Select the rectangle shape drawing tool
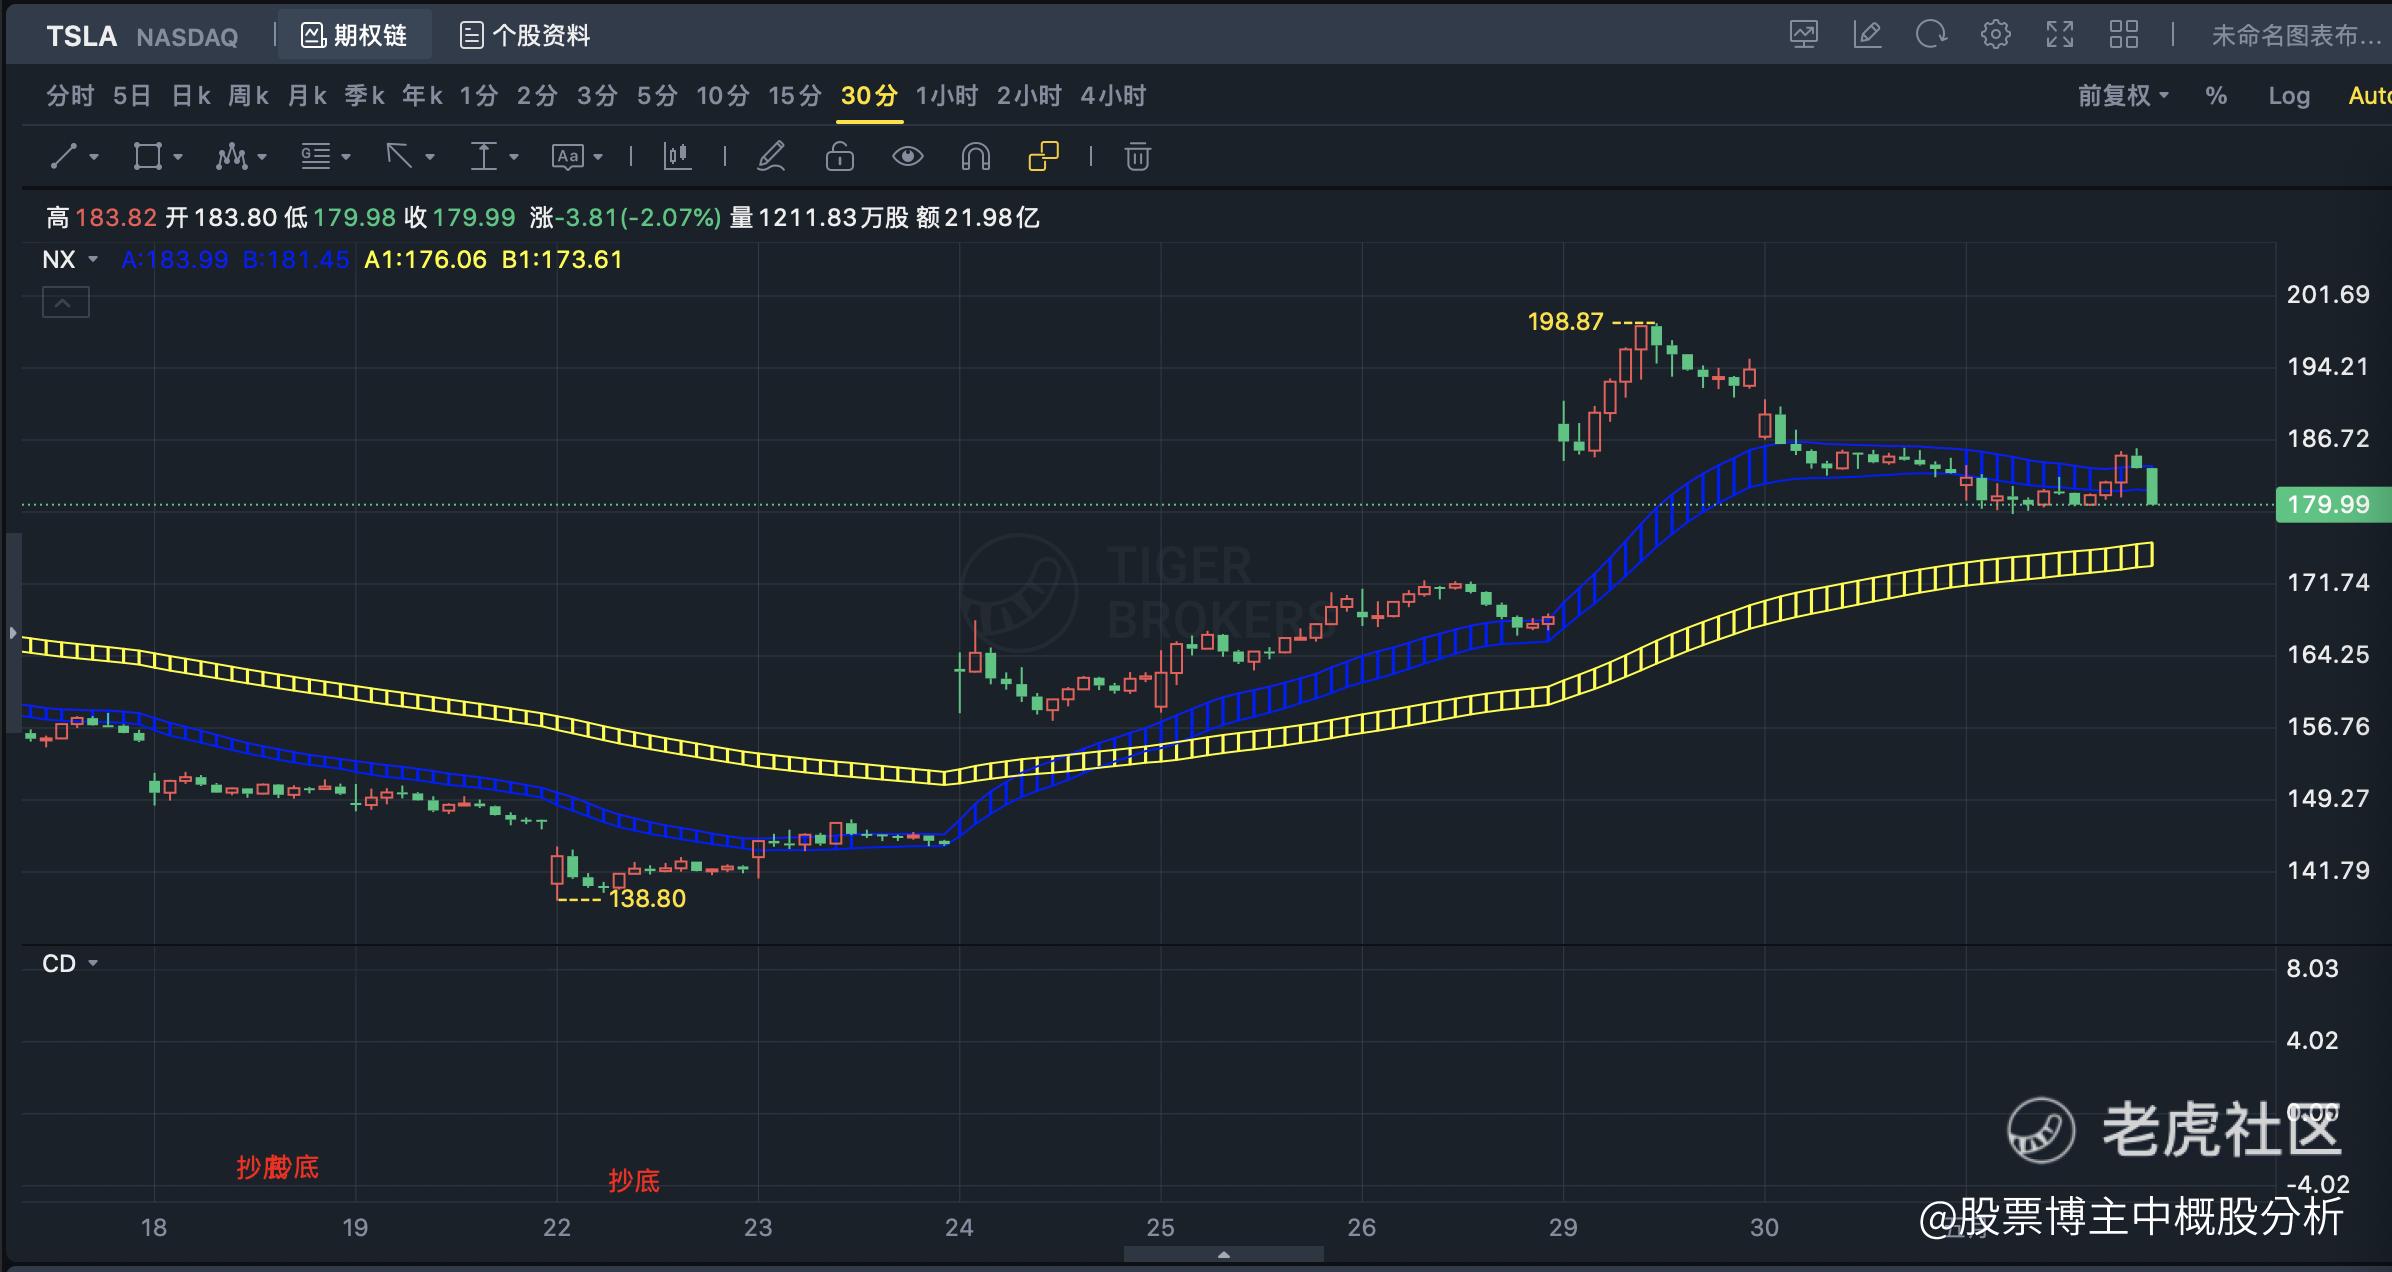Screen dimensions: 2392x1272 148,156
